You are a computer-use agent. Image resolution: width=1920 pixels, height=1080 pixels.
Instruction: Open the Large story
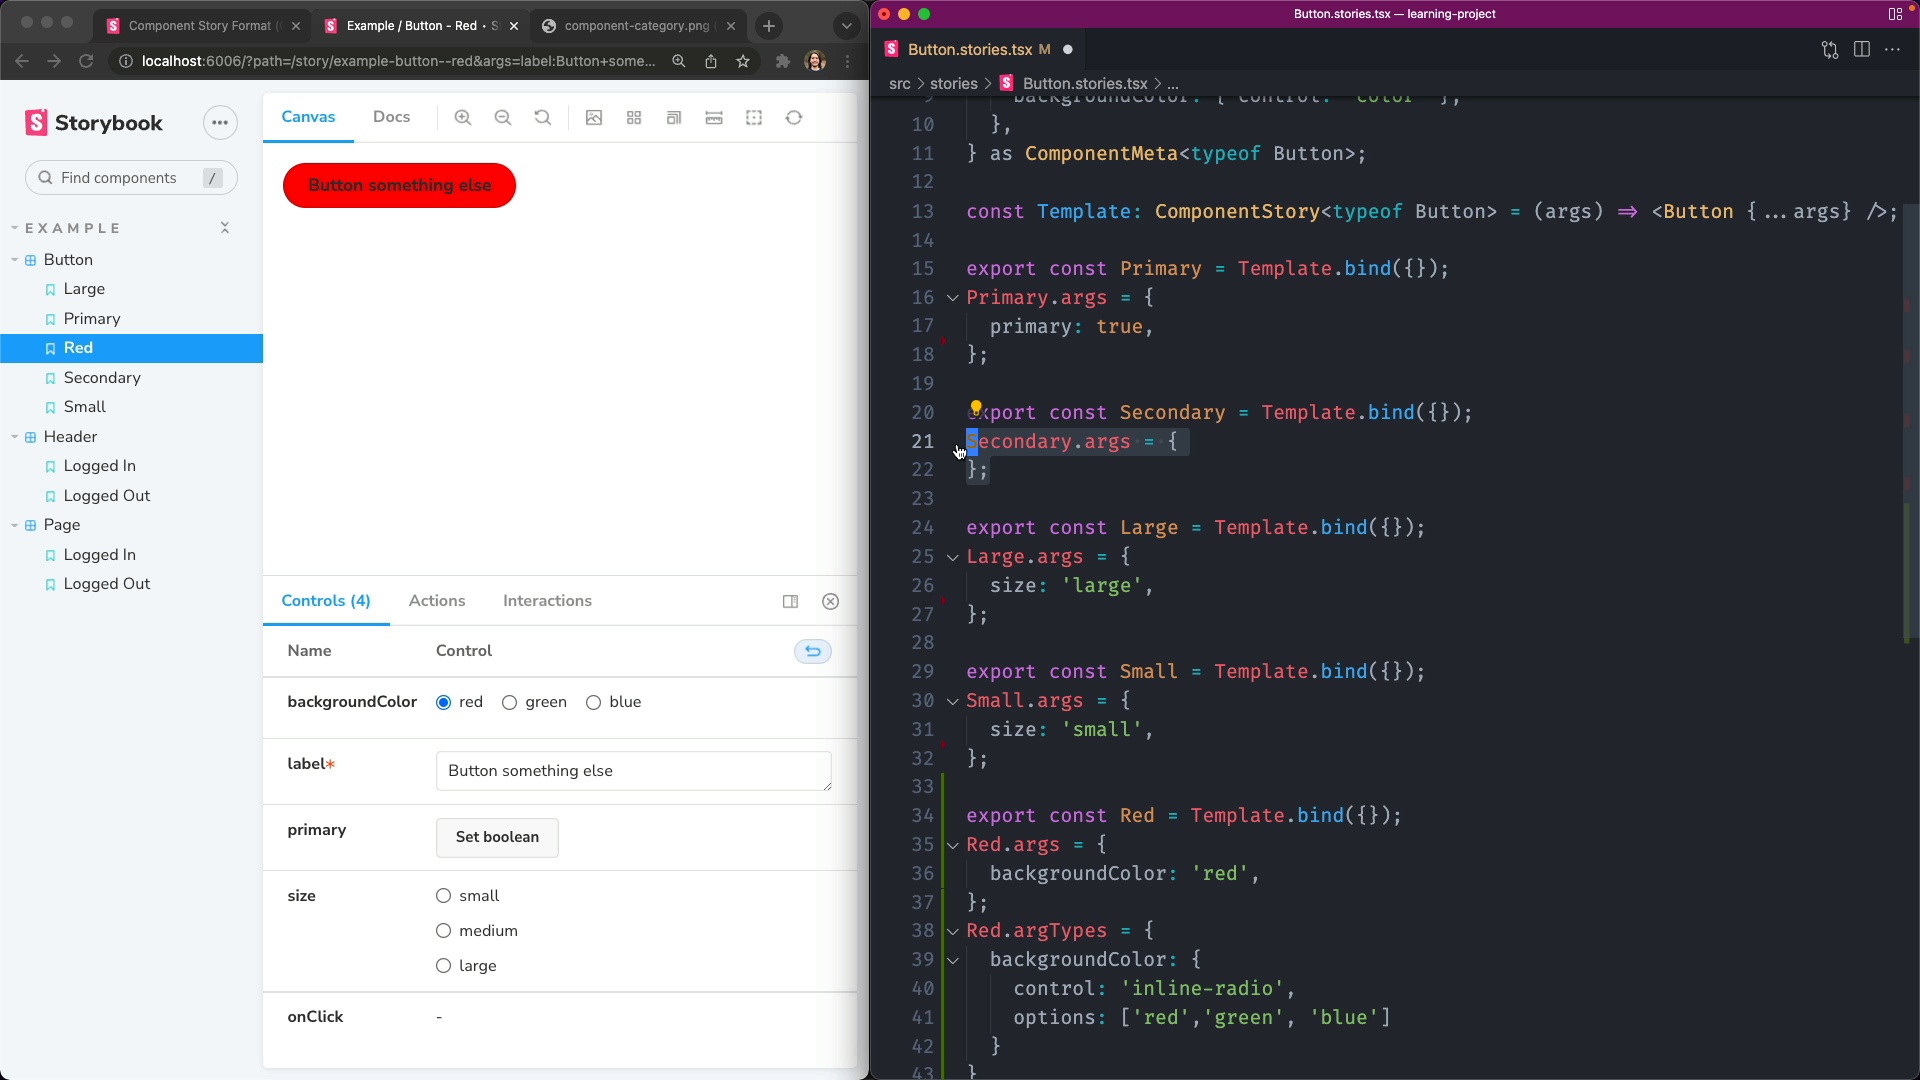pos(84,289)
